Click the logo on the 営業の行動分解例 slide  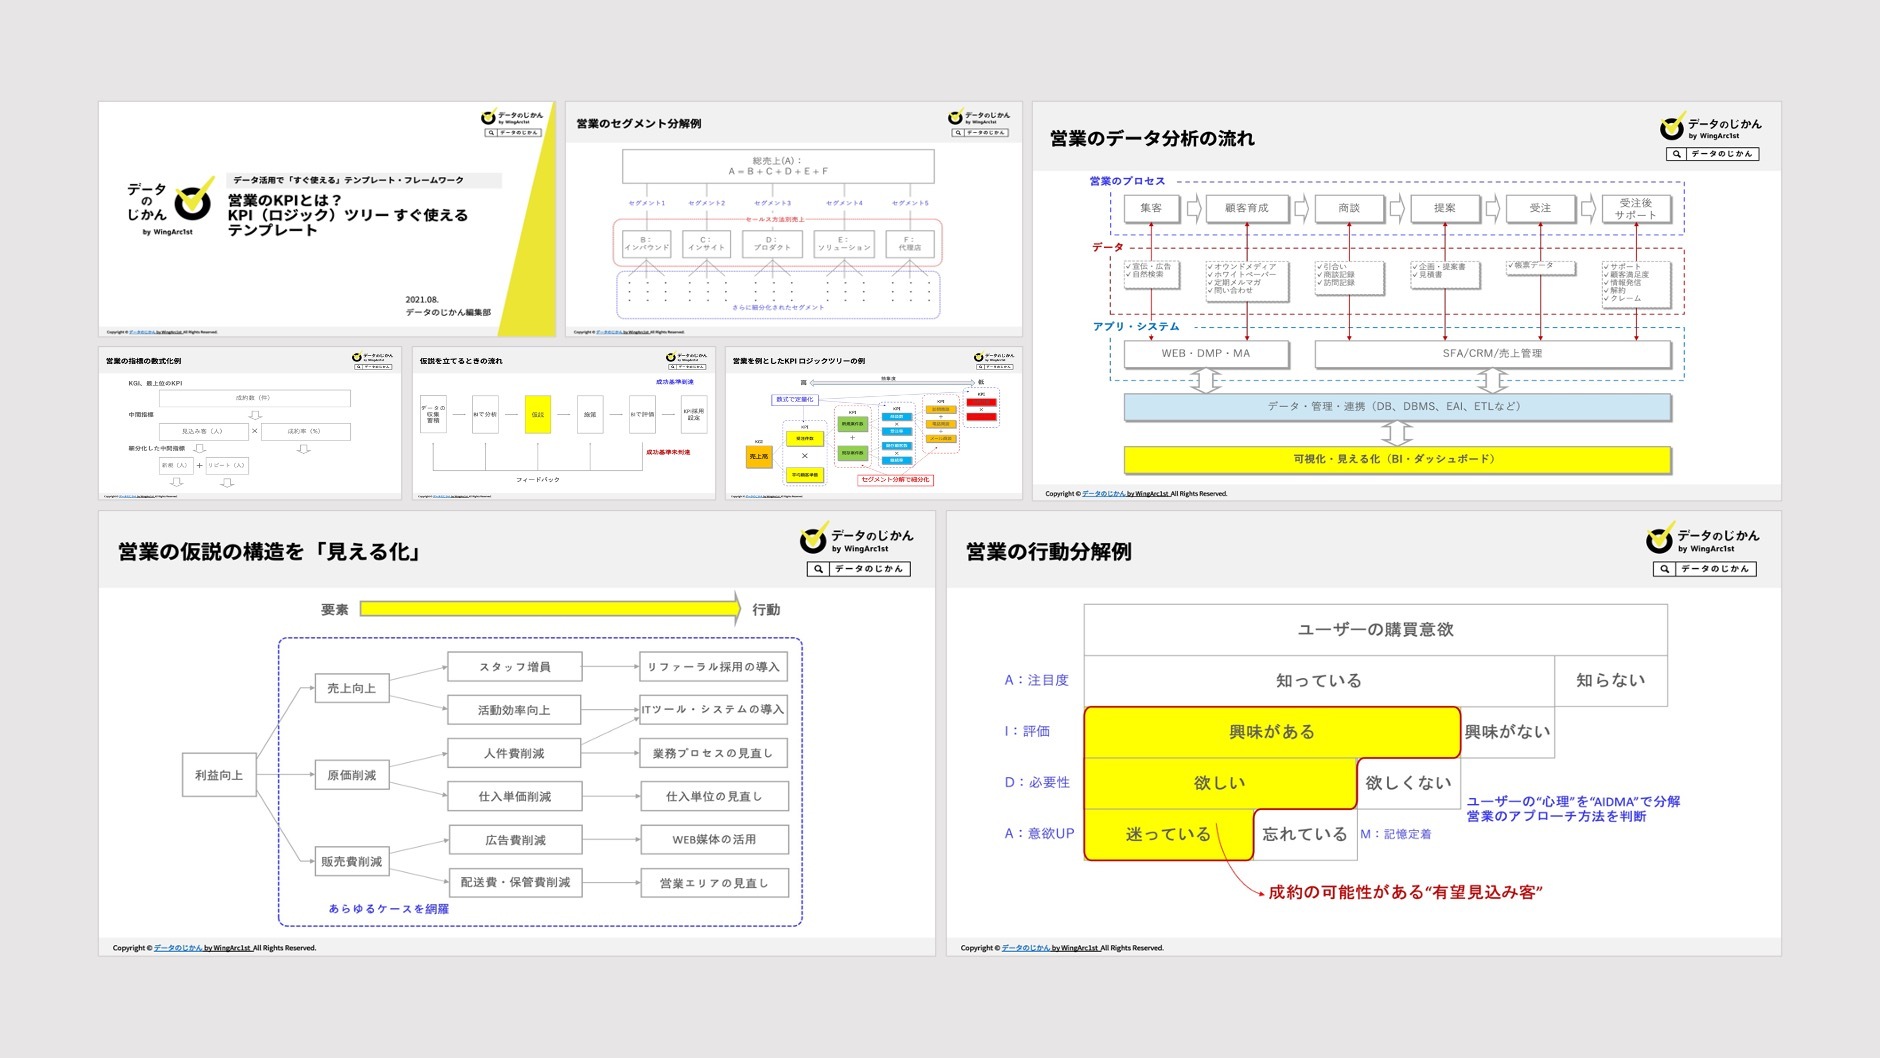(1703, 539)
